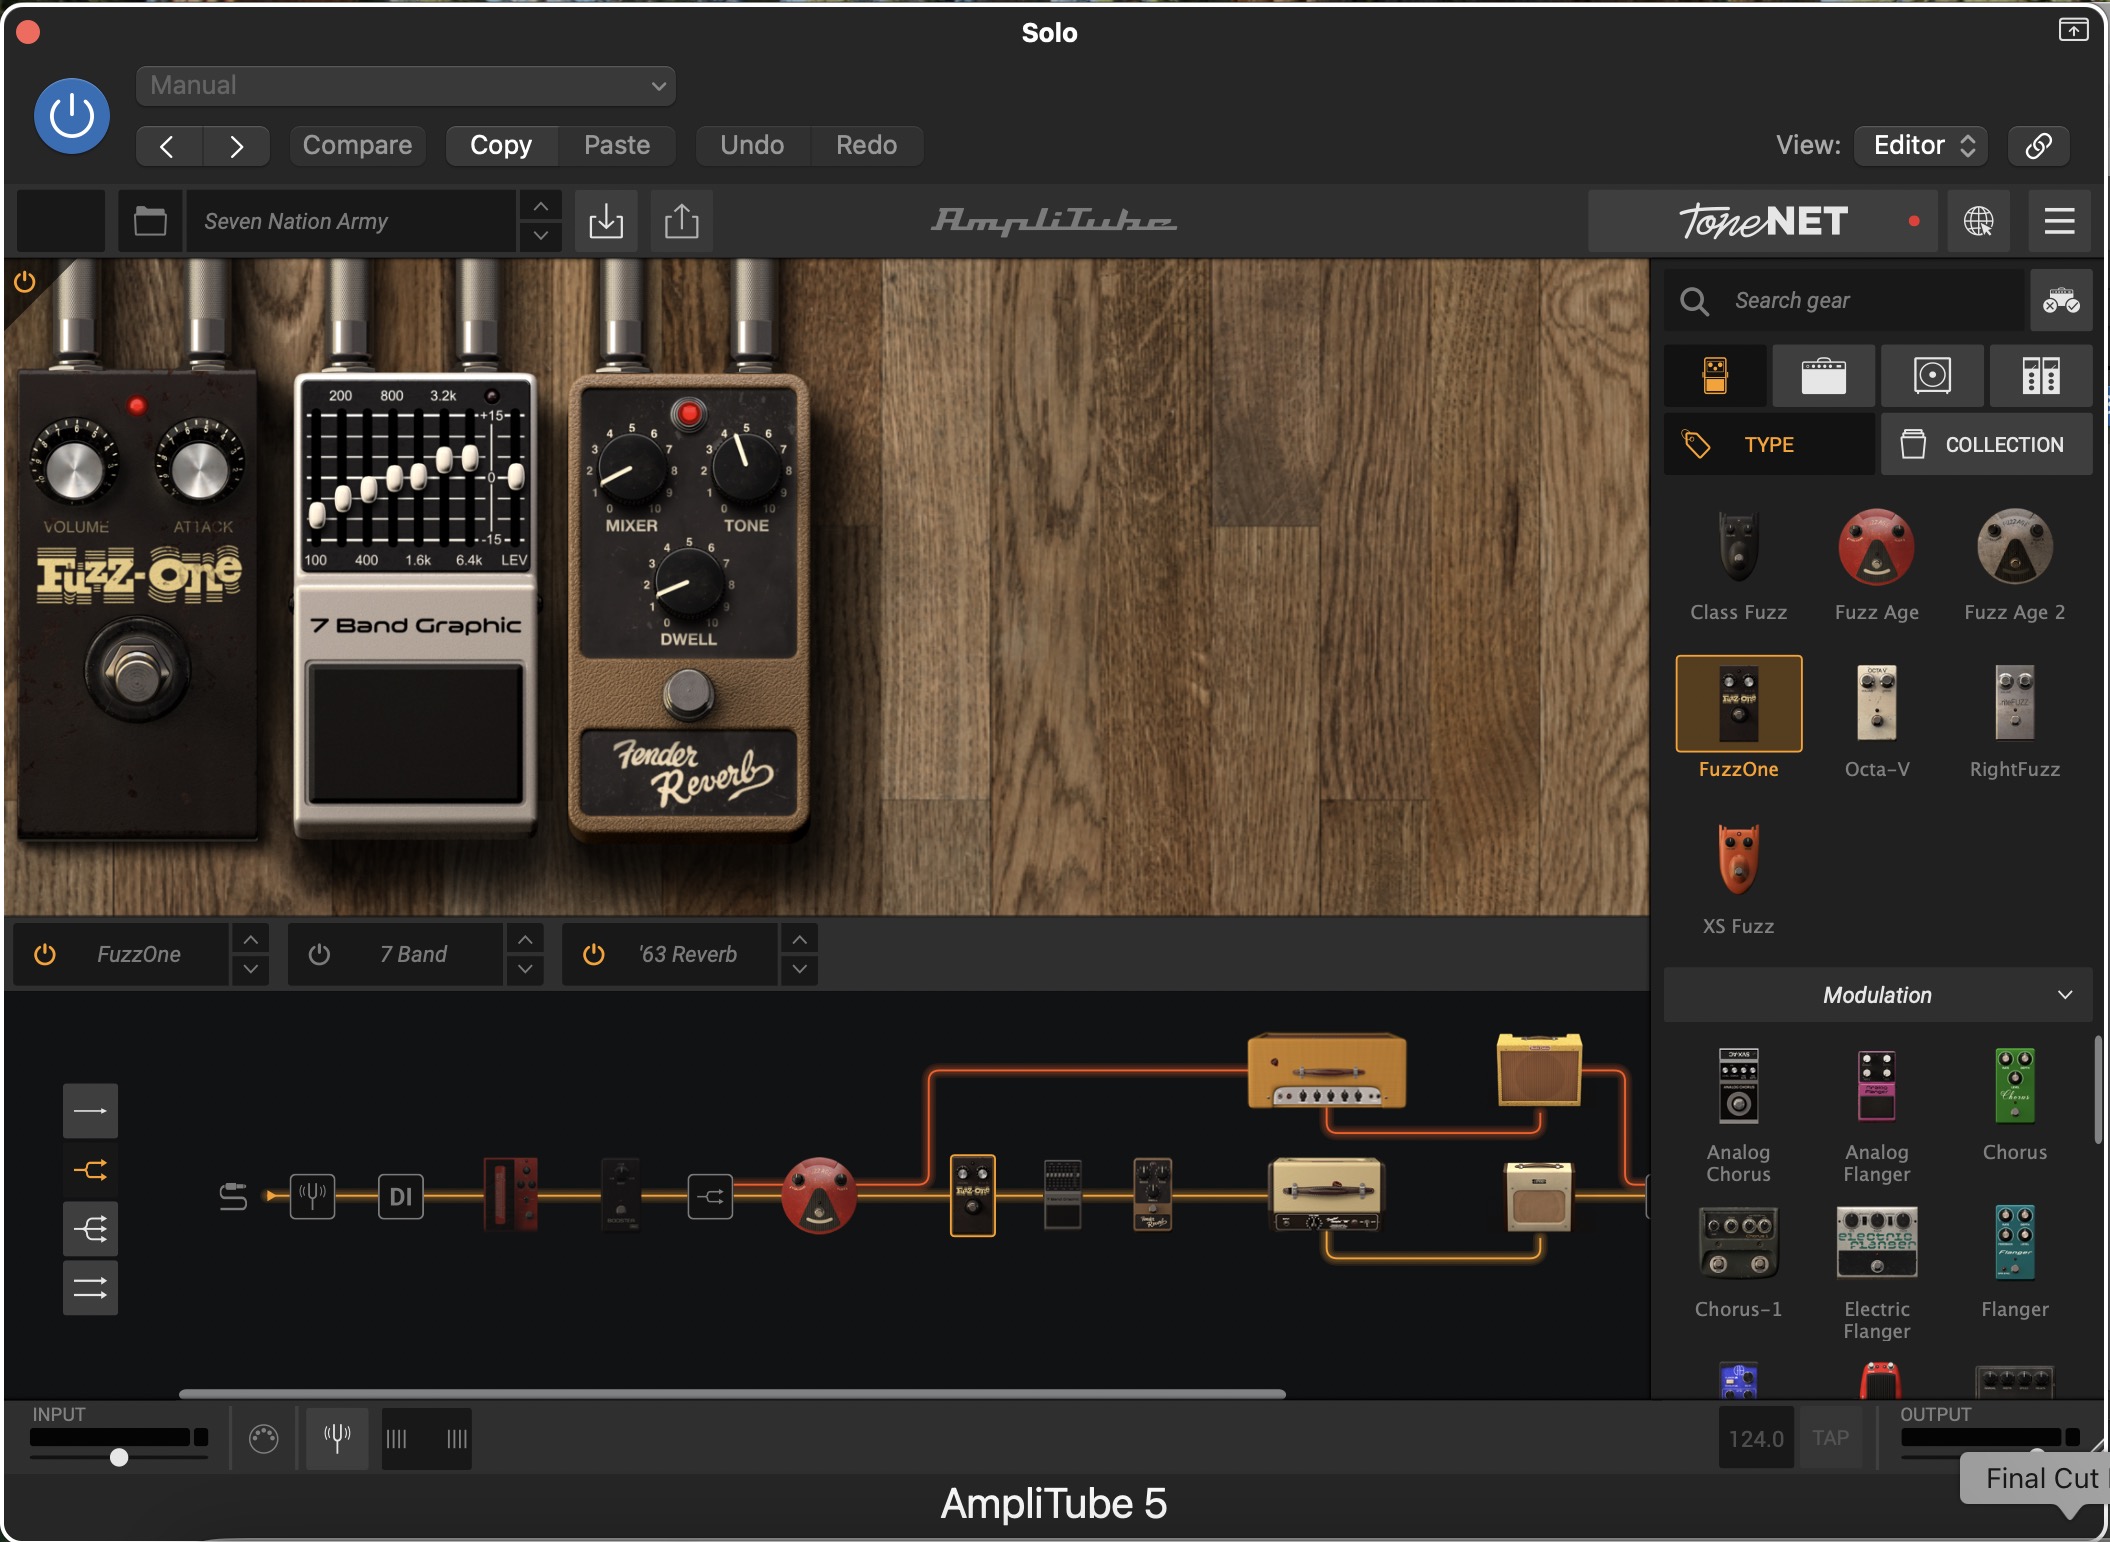This screenshot has width=2110, height=1542.
Task: Click the Fuzz-One VOLUME knob
Action: pos(74,470)
